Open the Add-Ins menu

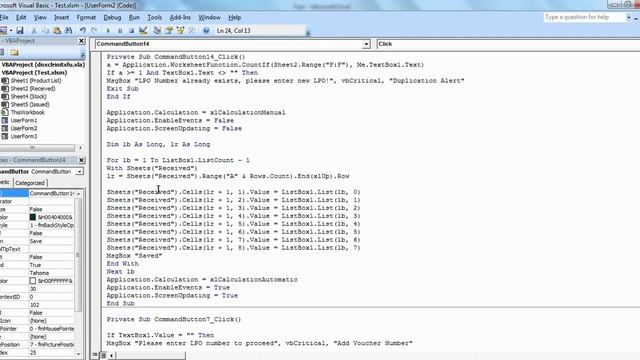pyautogui.click(x=180, y=18)
